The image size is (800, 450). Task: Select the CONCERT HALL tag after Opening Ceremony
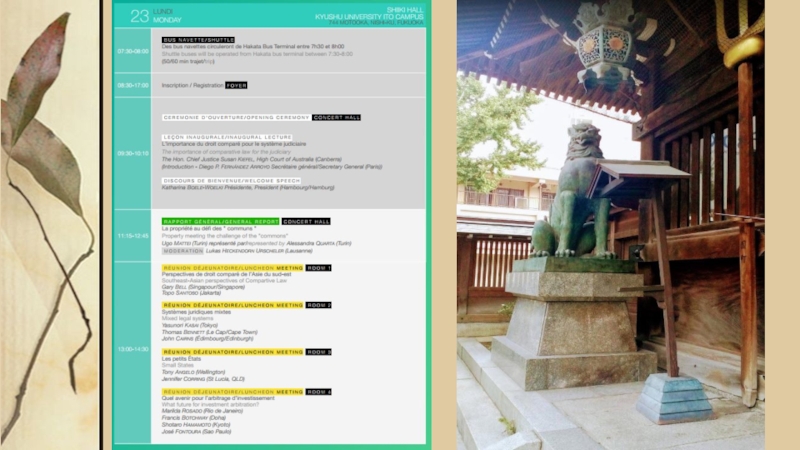point(336,117)
